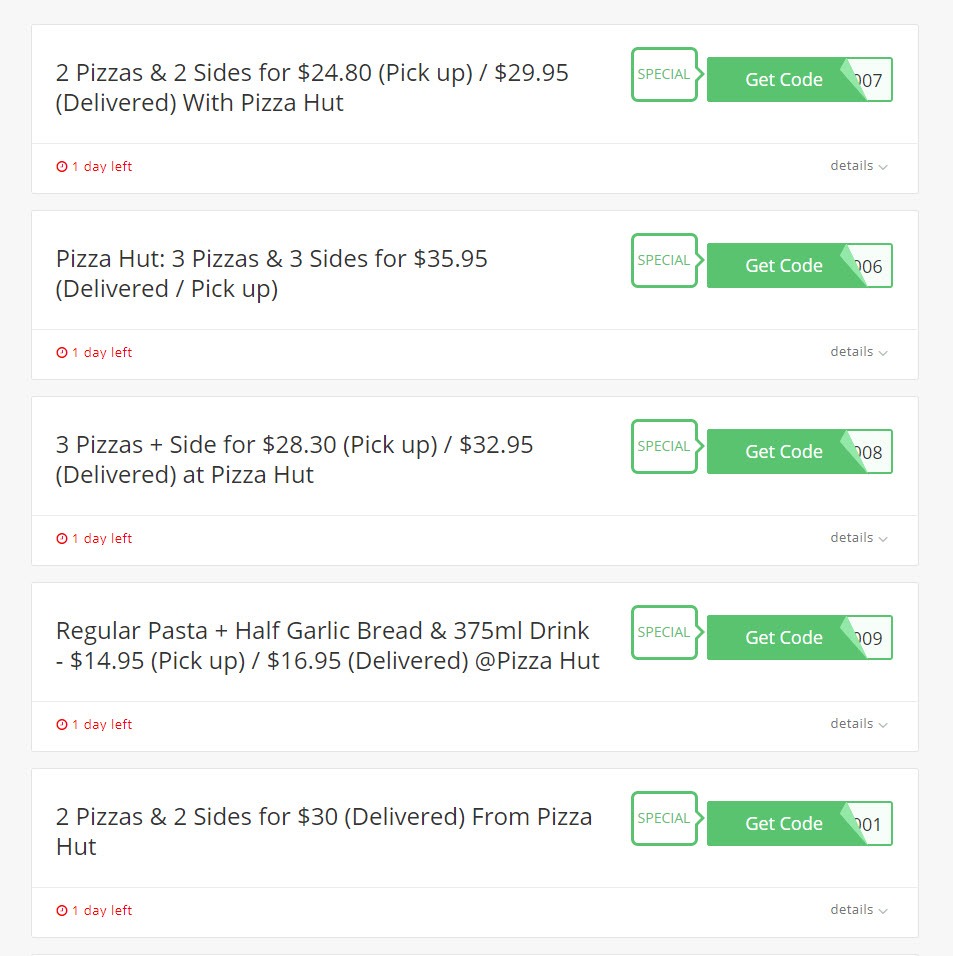Image resolution: width=953 pixels, height=956 pixels.
Task: Get Code ending in 001
Action: point(799,823)
